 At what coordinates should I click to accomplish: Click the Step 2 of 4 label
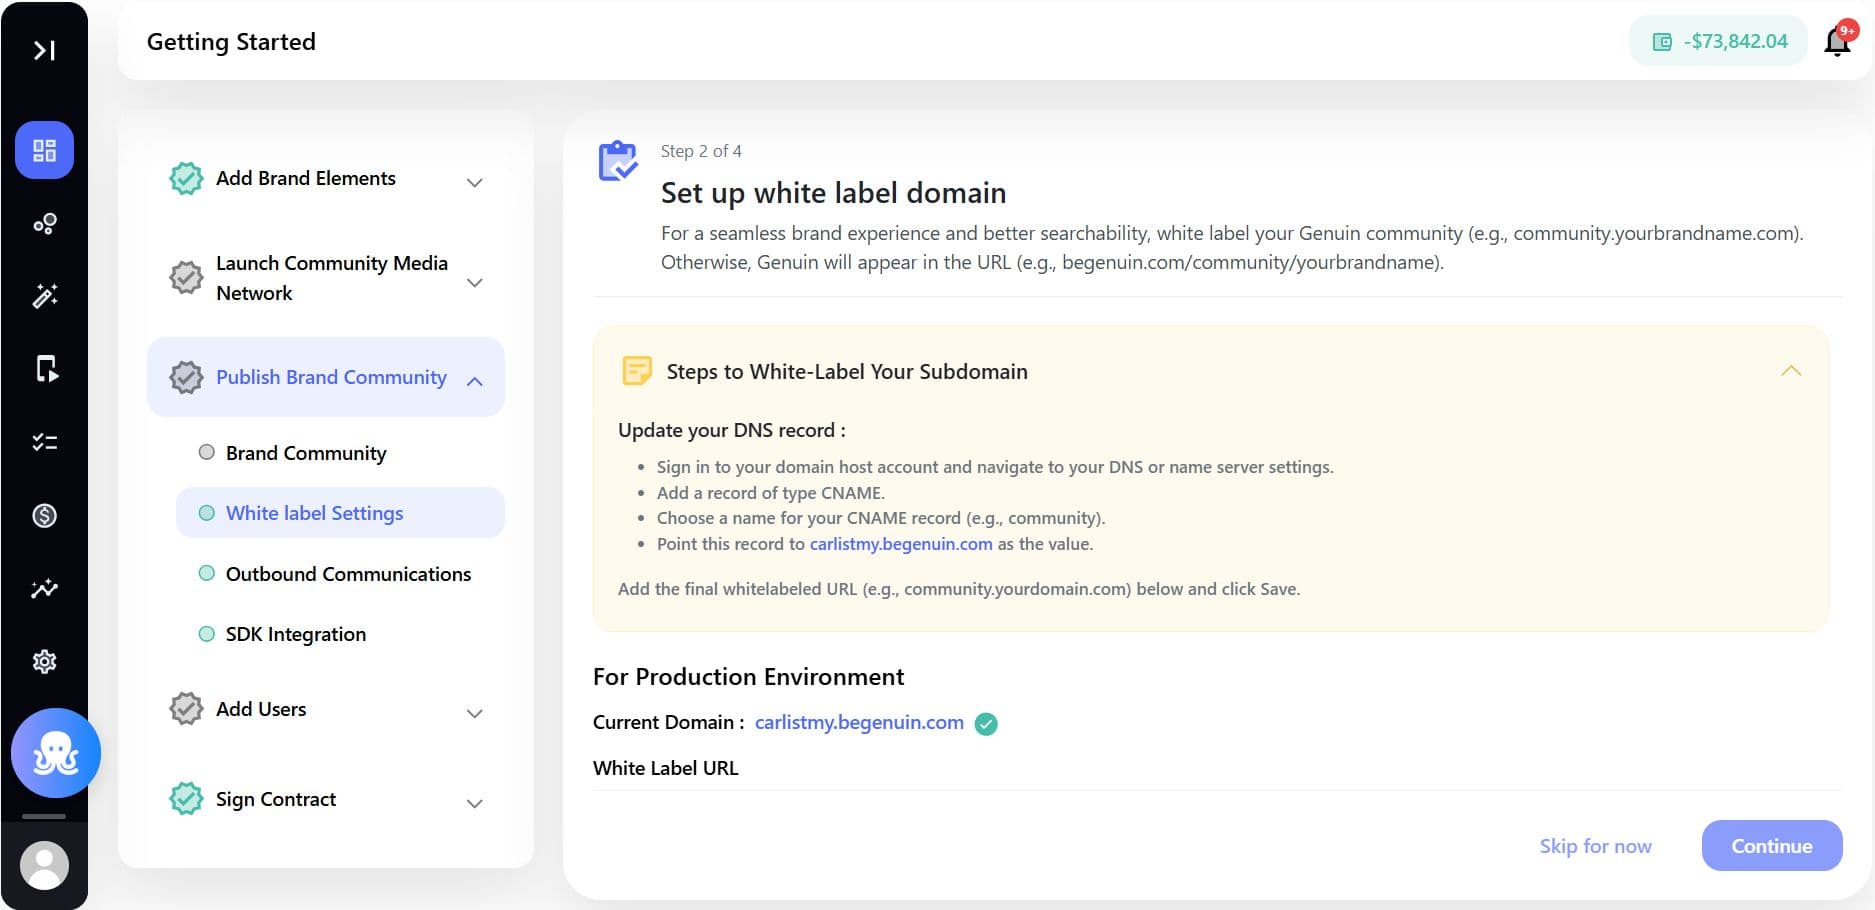point(701,151)
